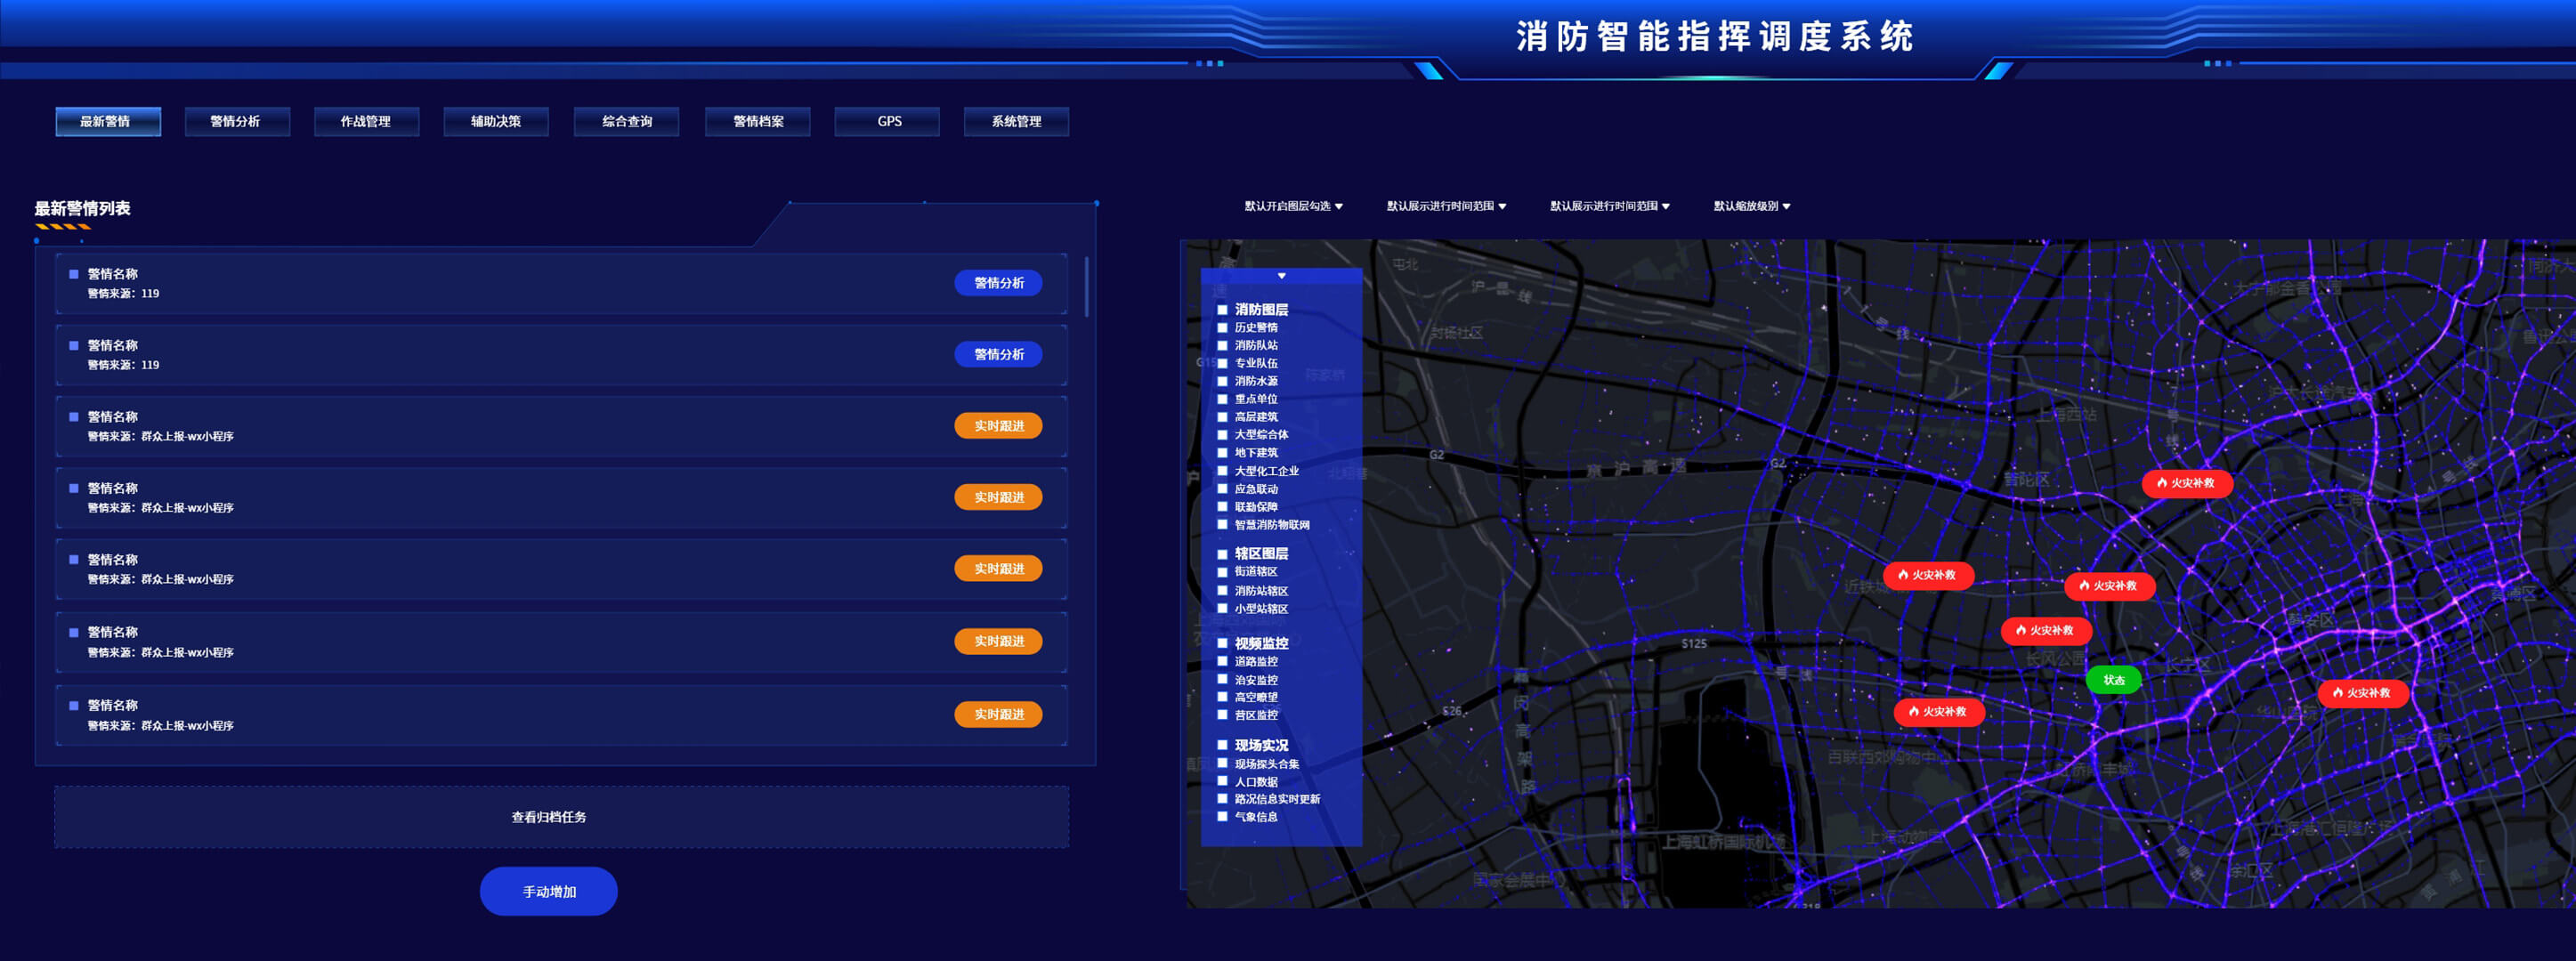This screenshot has width=2576, height=961.
Task: Click the alarm list scrollbar
Action: coord(1086,287)
